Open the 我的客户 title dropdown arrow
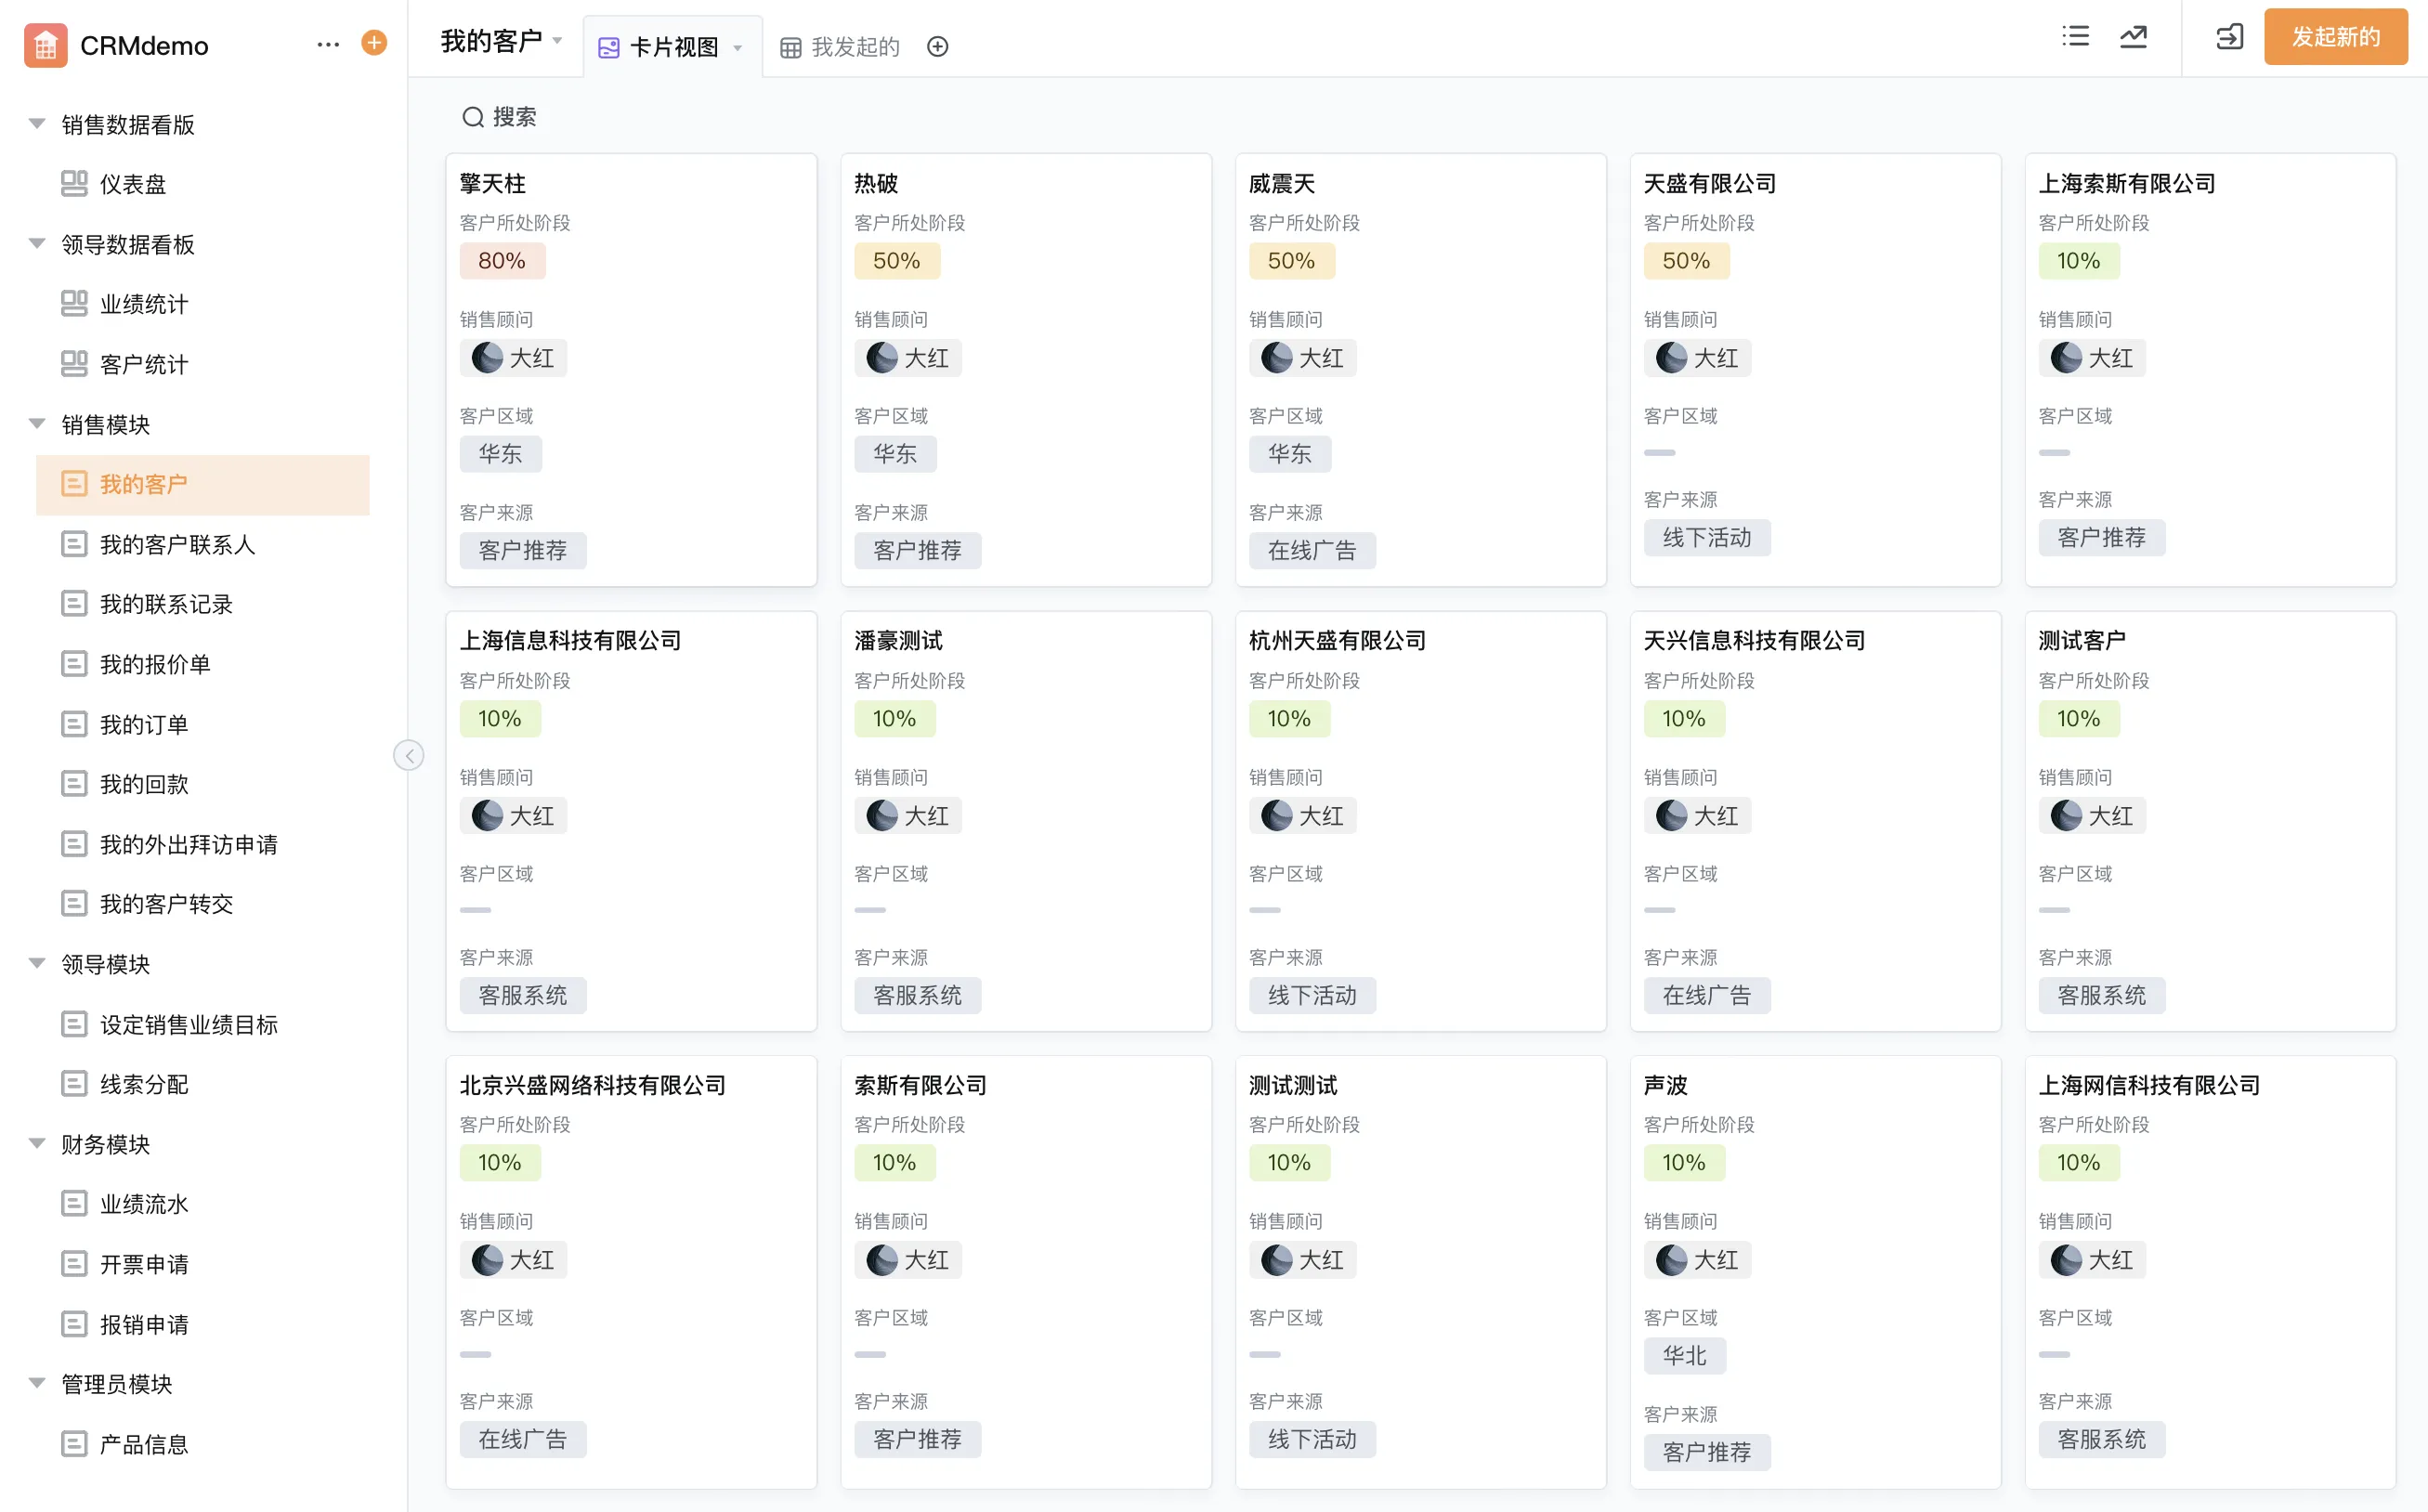2428x1512 pixels. point(557,41)
